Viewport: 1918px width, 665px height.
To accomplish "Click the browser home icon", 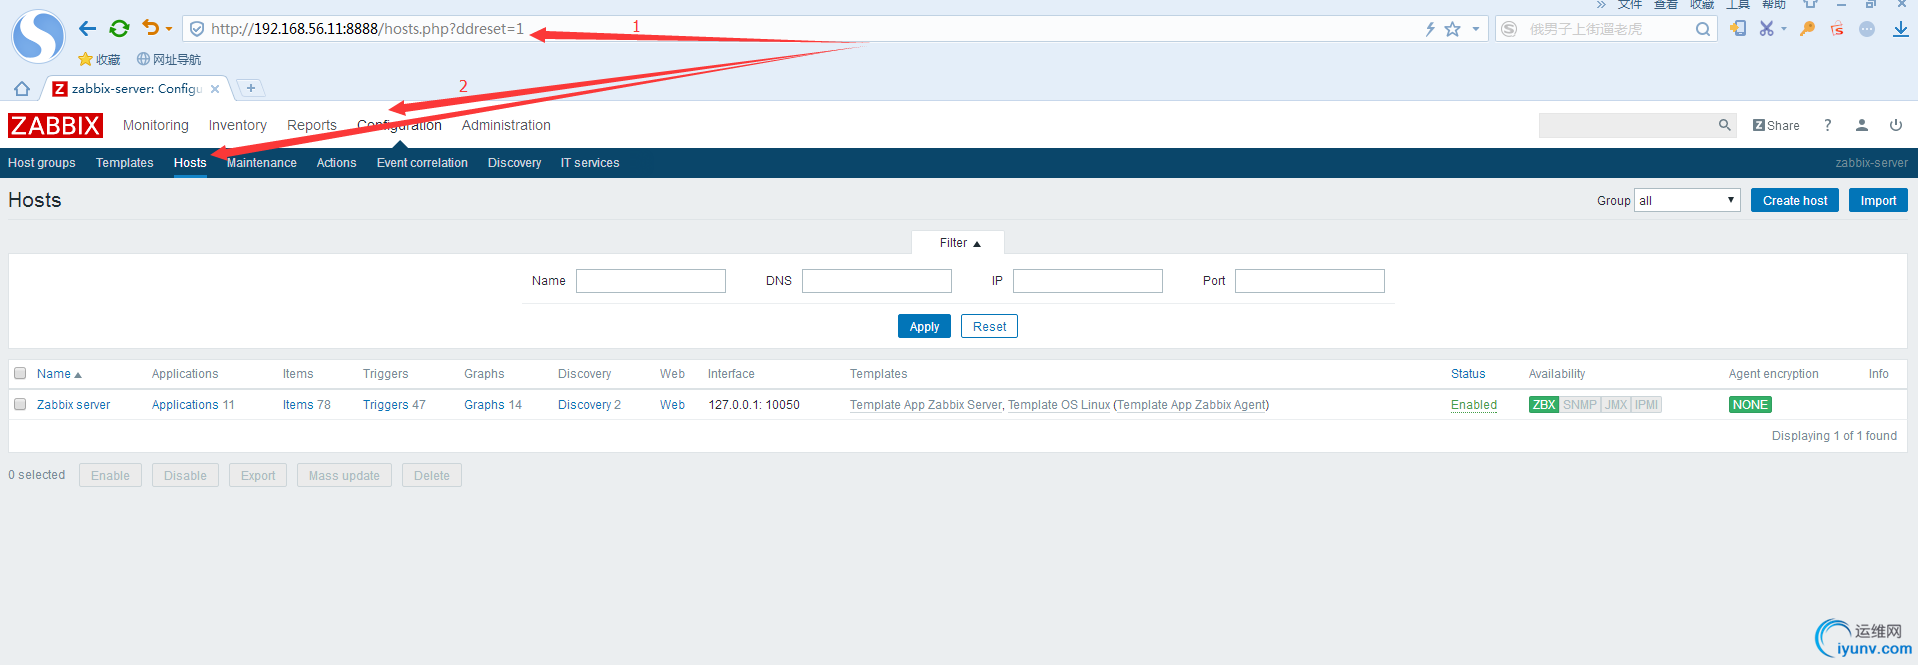I will (x=22, y=89).
